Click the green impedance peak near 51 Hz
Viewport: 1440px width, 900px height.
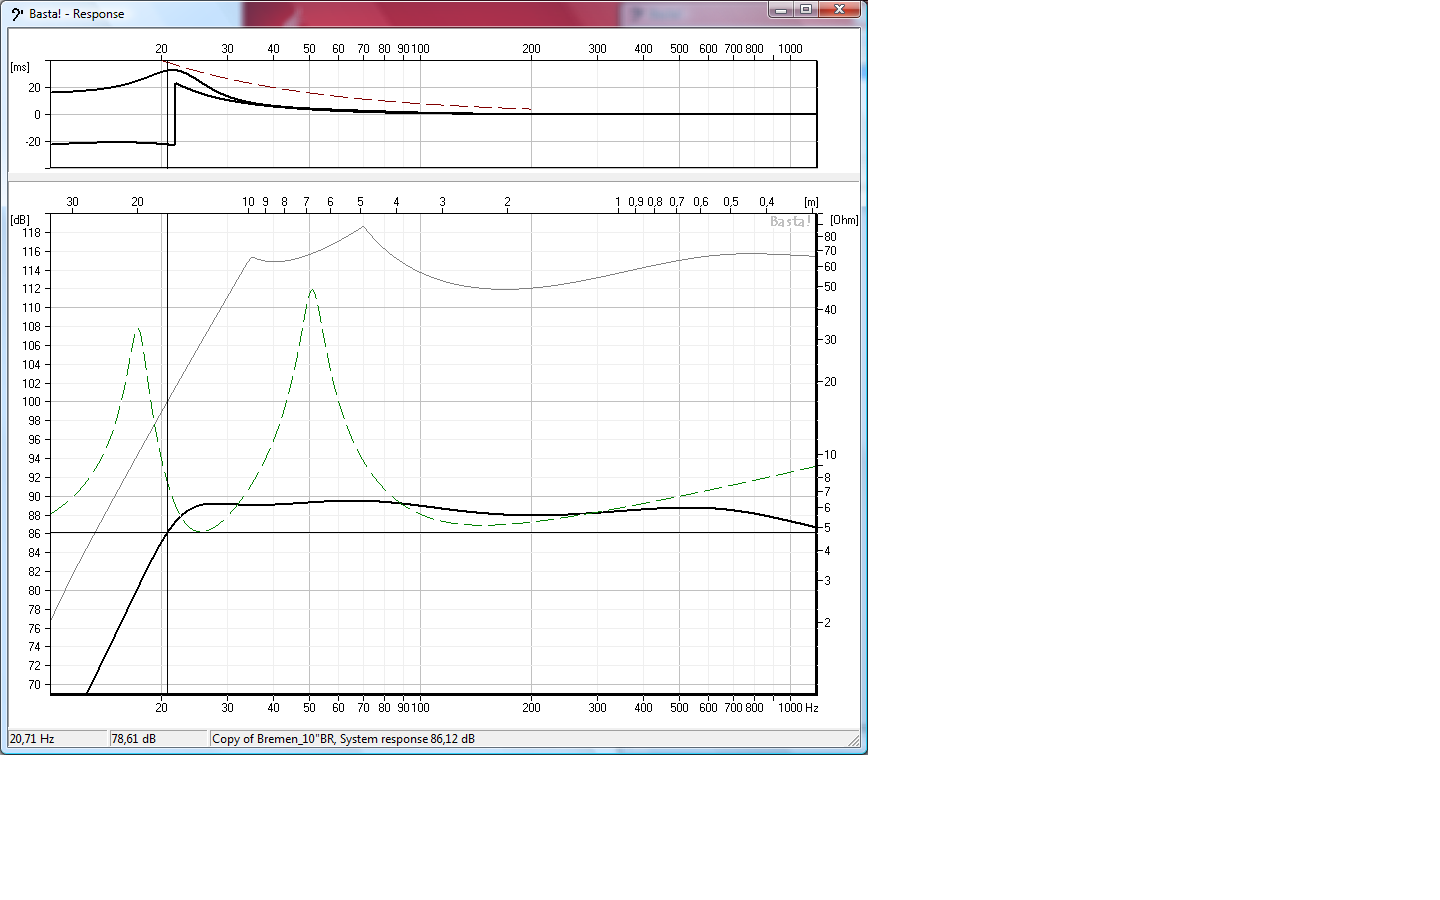pos(312,291)
